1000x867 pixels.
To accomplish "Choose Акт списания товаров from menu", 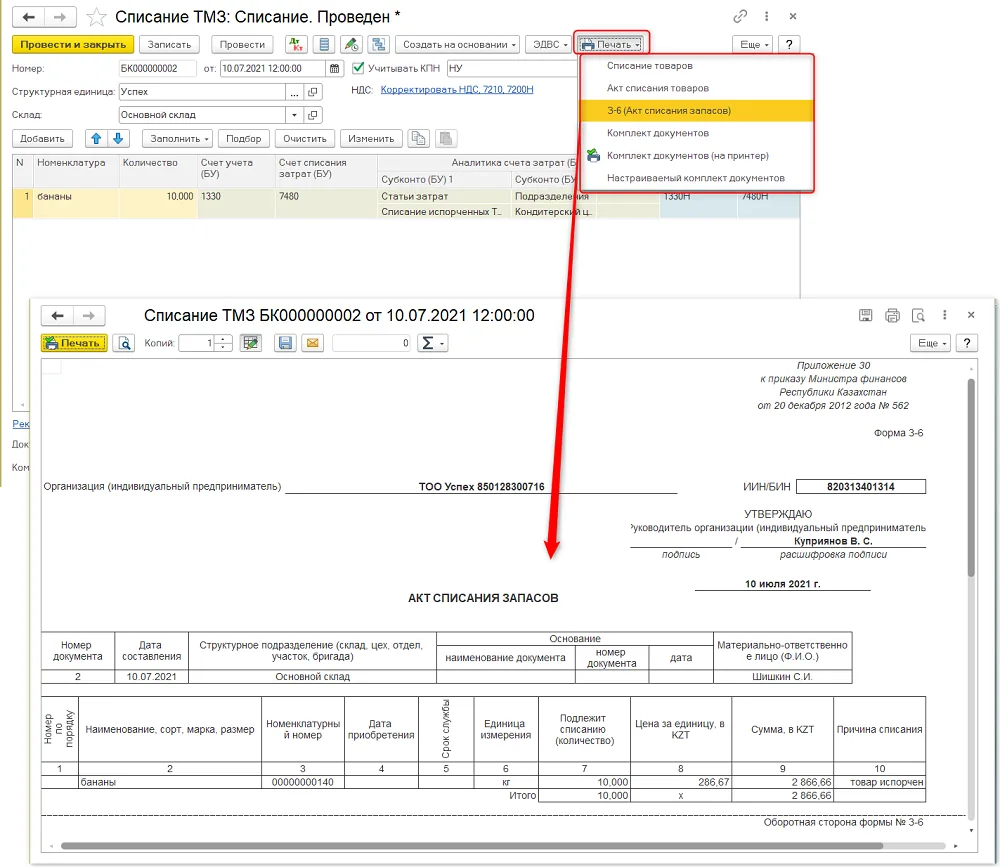I will 697,88.
